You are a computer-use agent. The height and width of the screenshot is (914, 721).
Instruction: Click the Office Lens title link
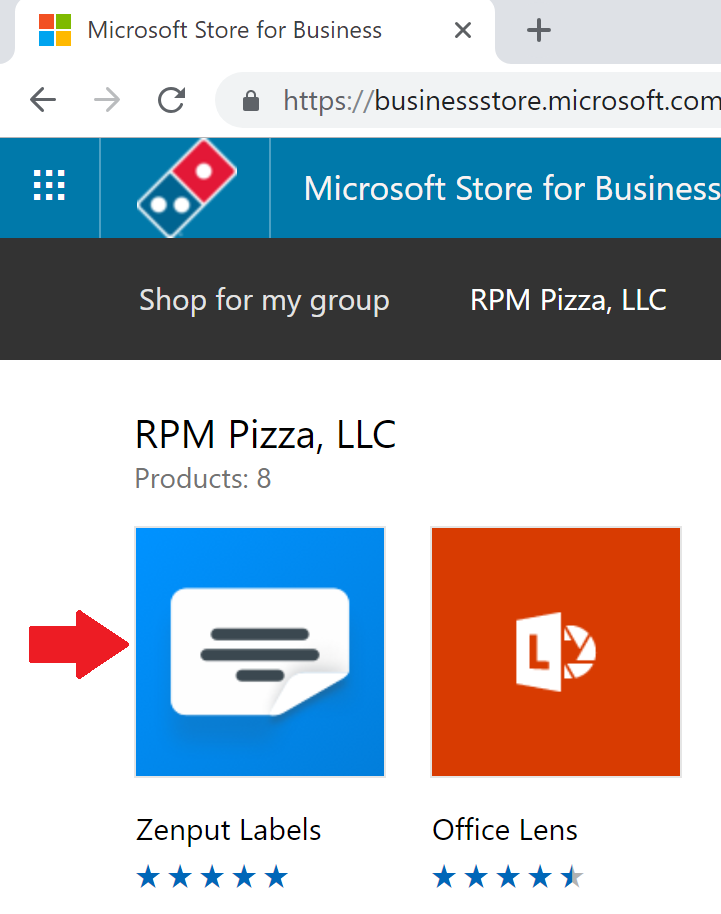505,830
